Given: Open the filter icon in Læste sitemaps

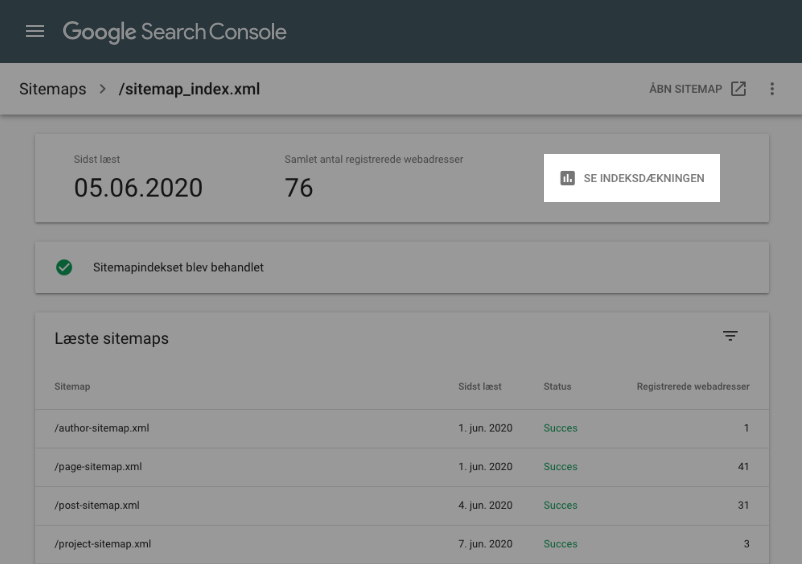Looking at the screenshot, I should 730,336.
